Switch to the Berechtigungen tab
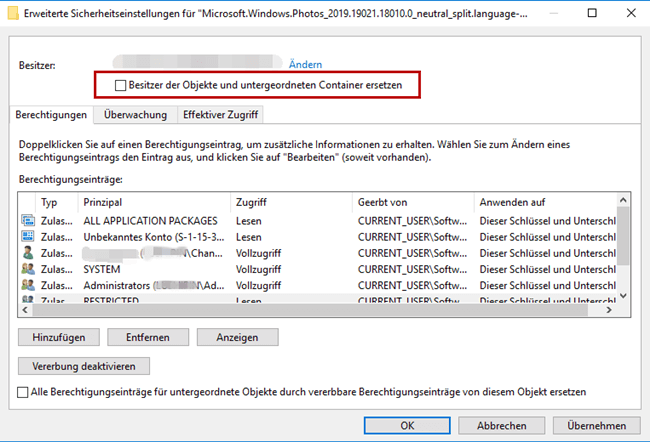The height and width of the screenshot is (442, 650). tap(51, 115)
